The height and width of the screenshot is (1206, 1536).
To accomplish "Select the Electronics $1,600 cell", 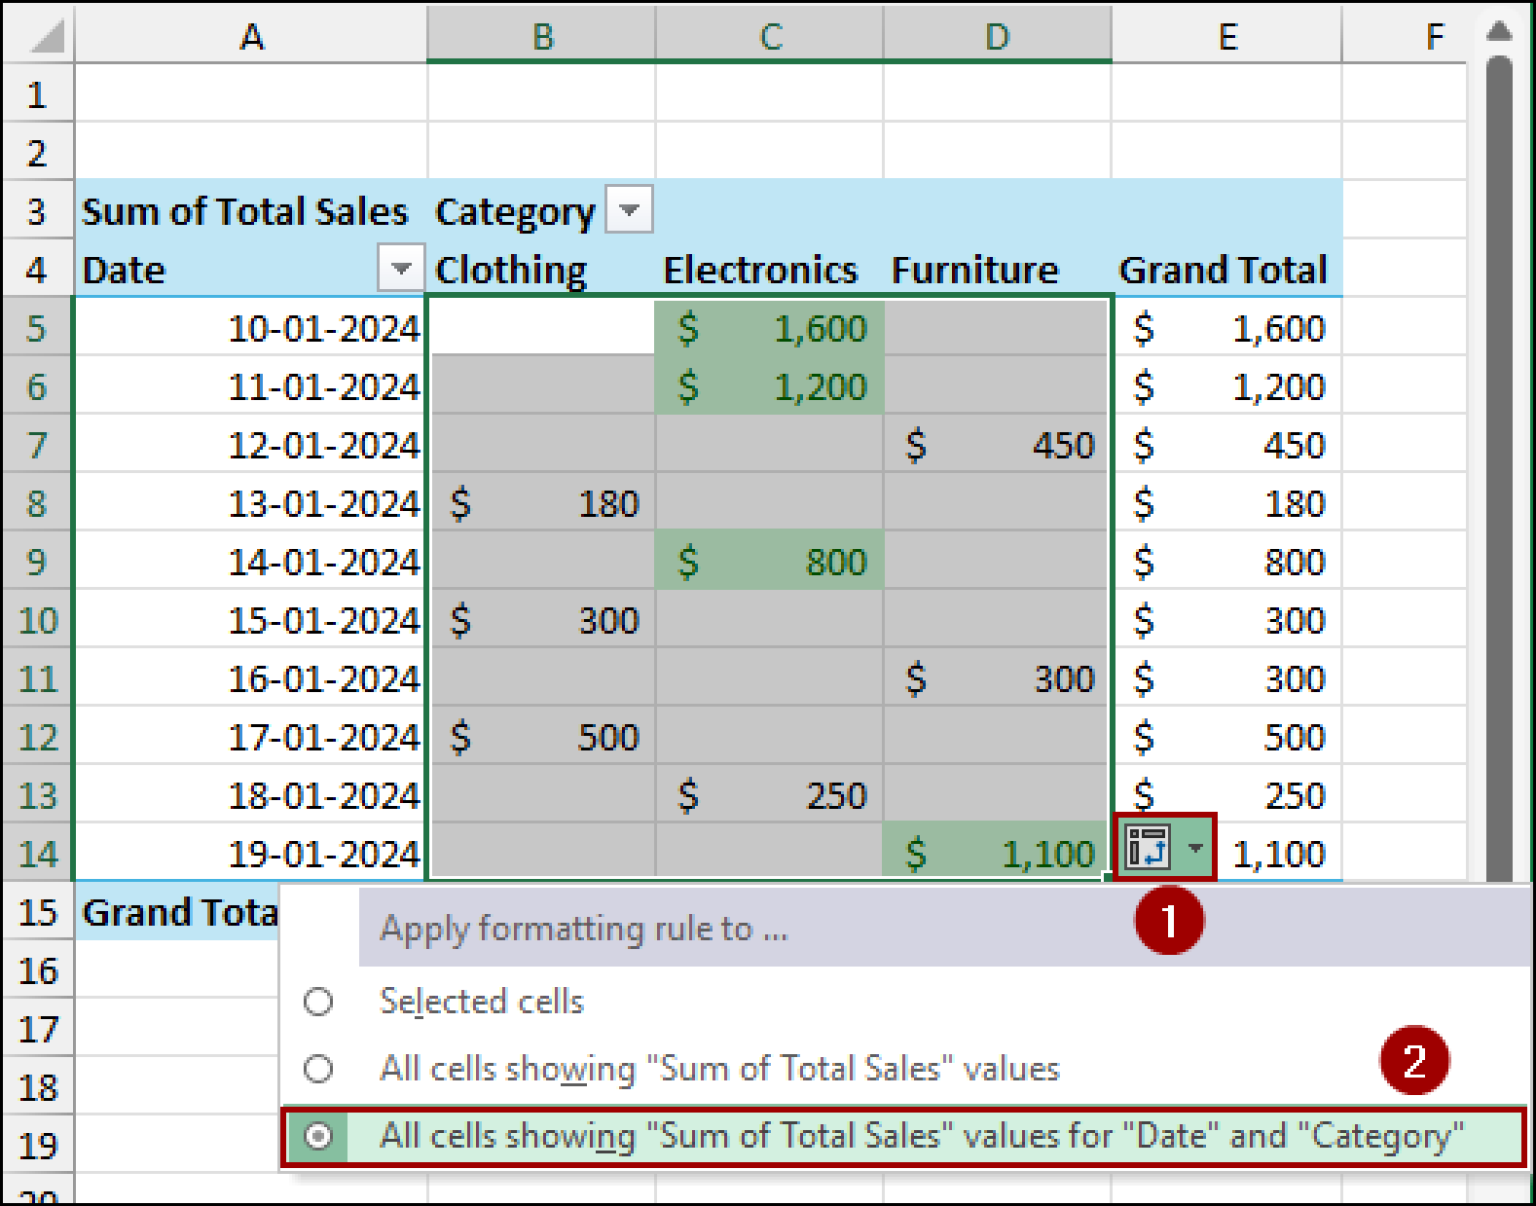I will 769,328.
